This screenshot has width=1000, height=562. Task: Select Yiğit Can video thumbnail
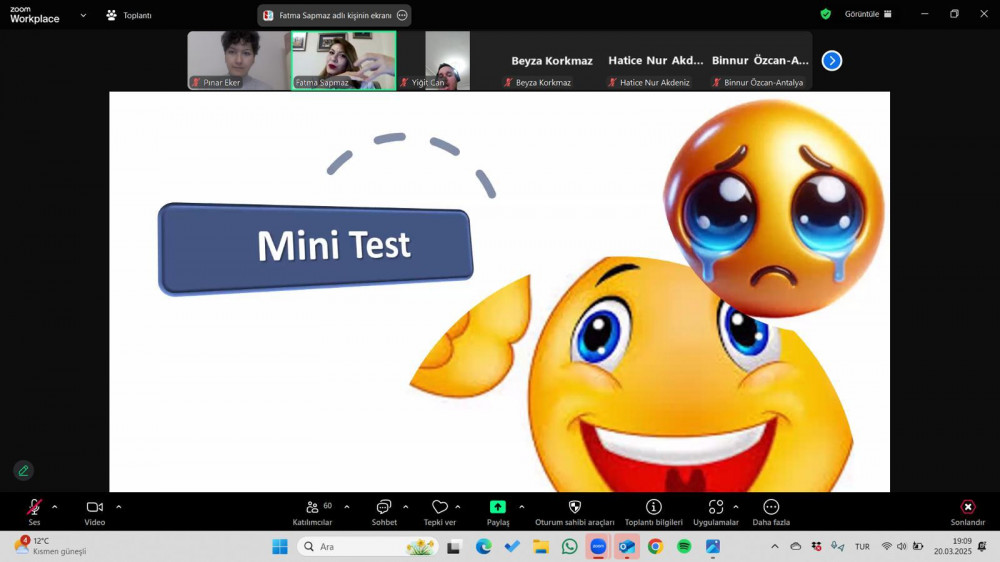click(448, 61)
